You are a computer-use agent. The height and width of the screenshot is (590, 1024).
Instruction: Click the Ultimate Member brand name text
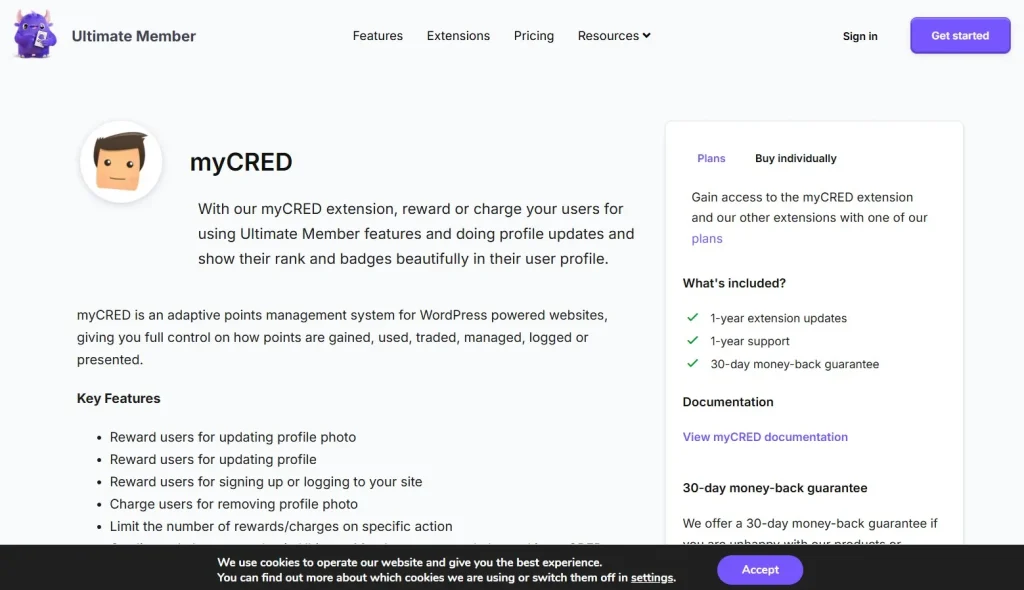click(134, 36)
